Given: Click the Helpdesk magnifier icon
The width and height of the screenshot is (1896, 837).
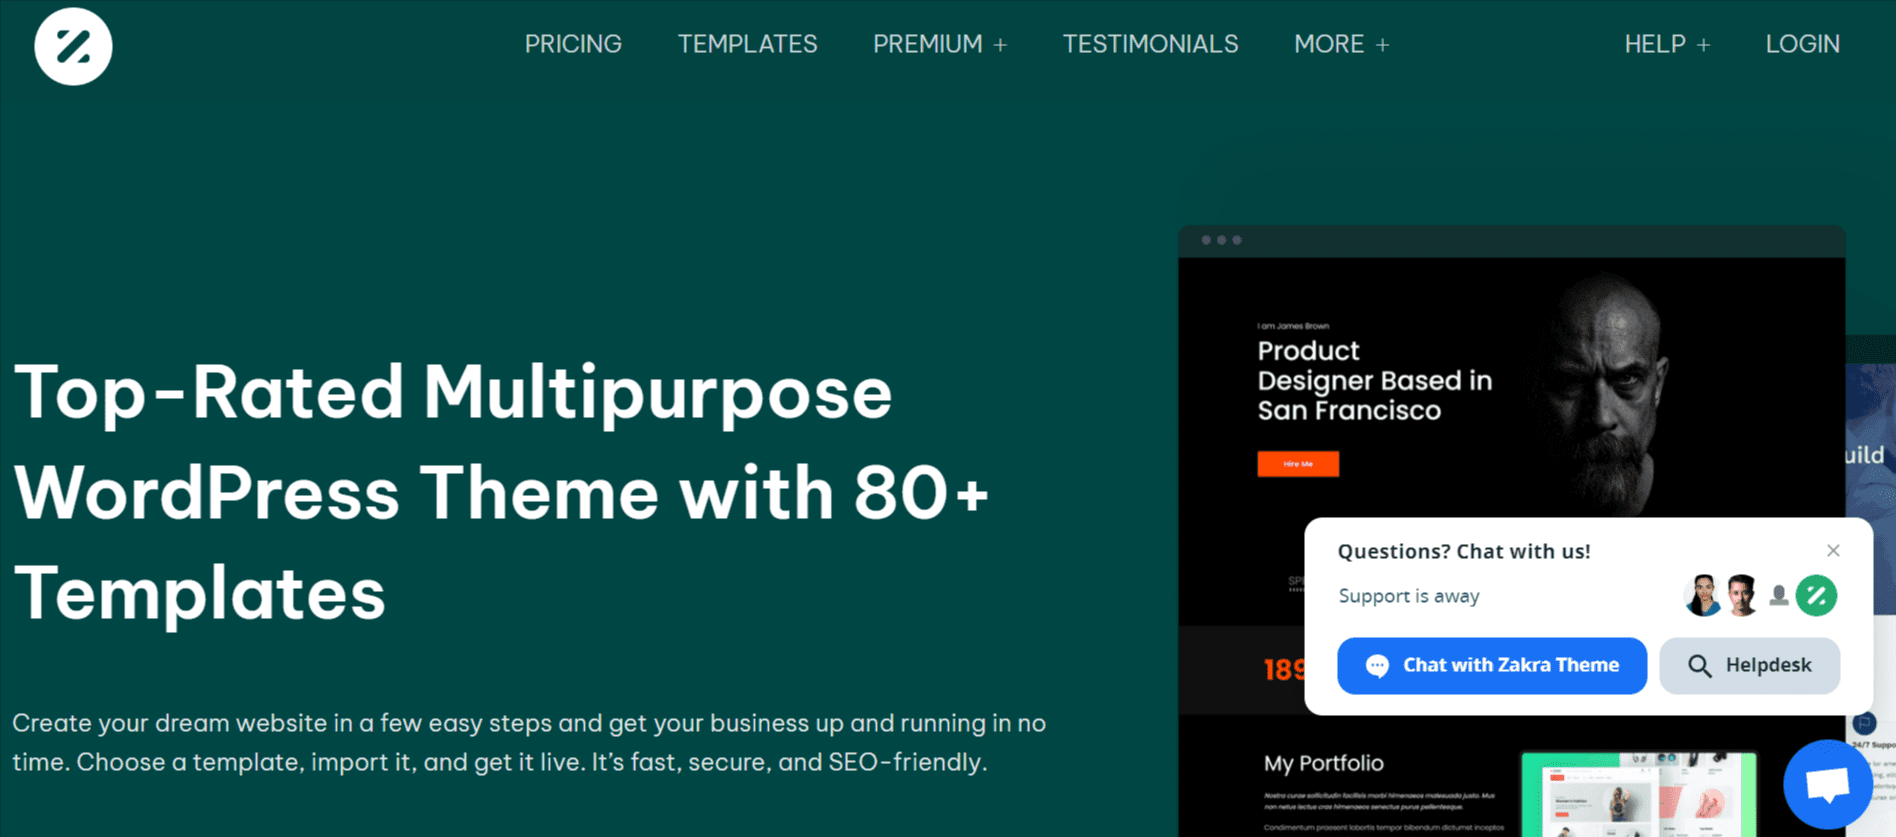Looking at the screenshot, I should point(1699,666).
